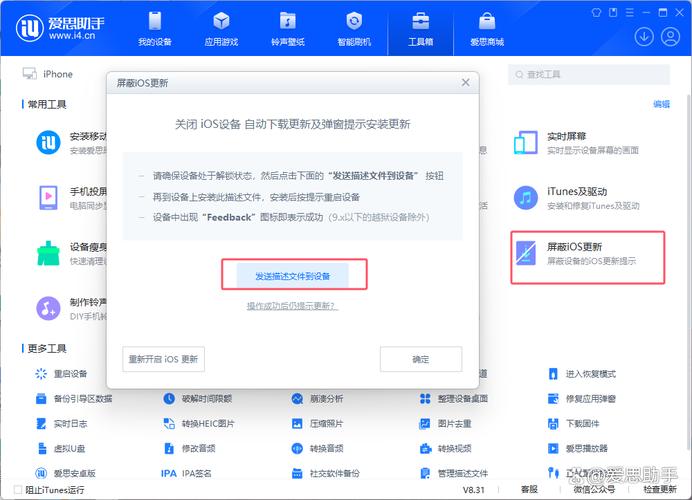Open 修复应用弹窗 tool
Viewport: 692px width, 500px height.
pyautogui.click(x=581, y=399)
